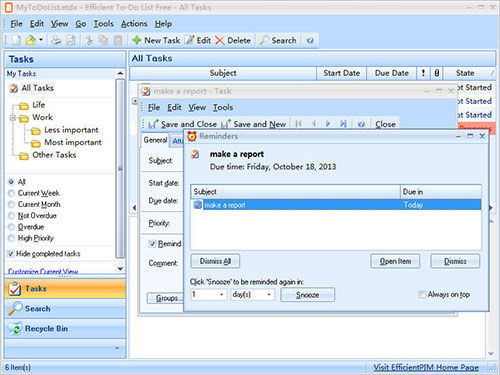The width and height of the screenshot is (500, 375).
Task: Sort by priority exclamation column icon
Action: point(423,73)
